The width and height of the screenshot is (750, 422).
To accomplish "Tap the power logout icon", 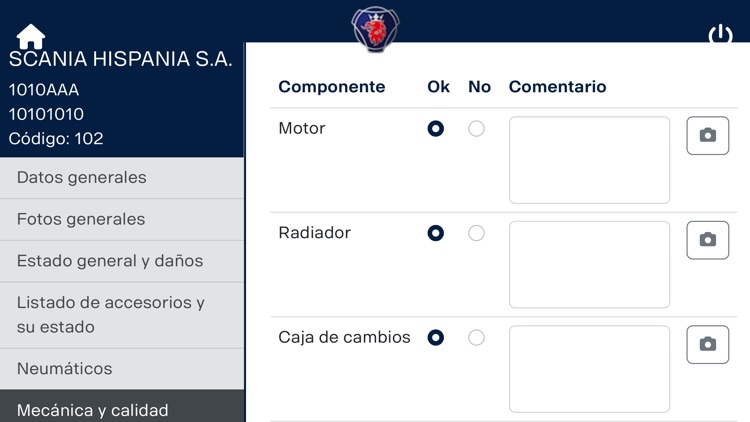I will point(720,35).
